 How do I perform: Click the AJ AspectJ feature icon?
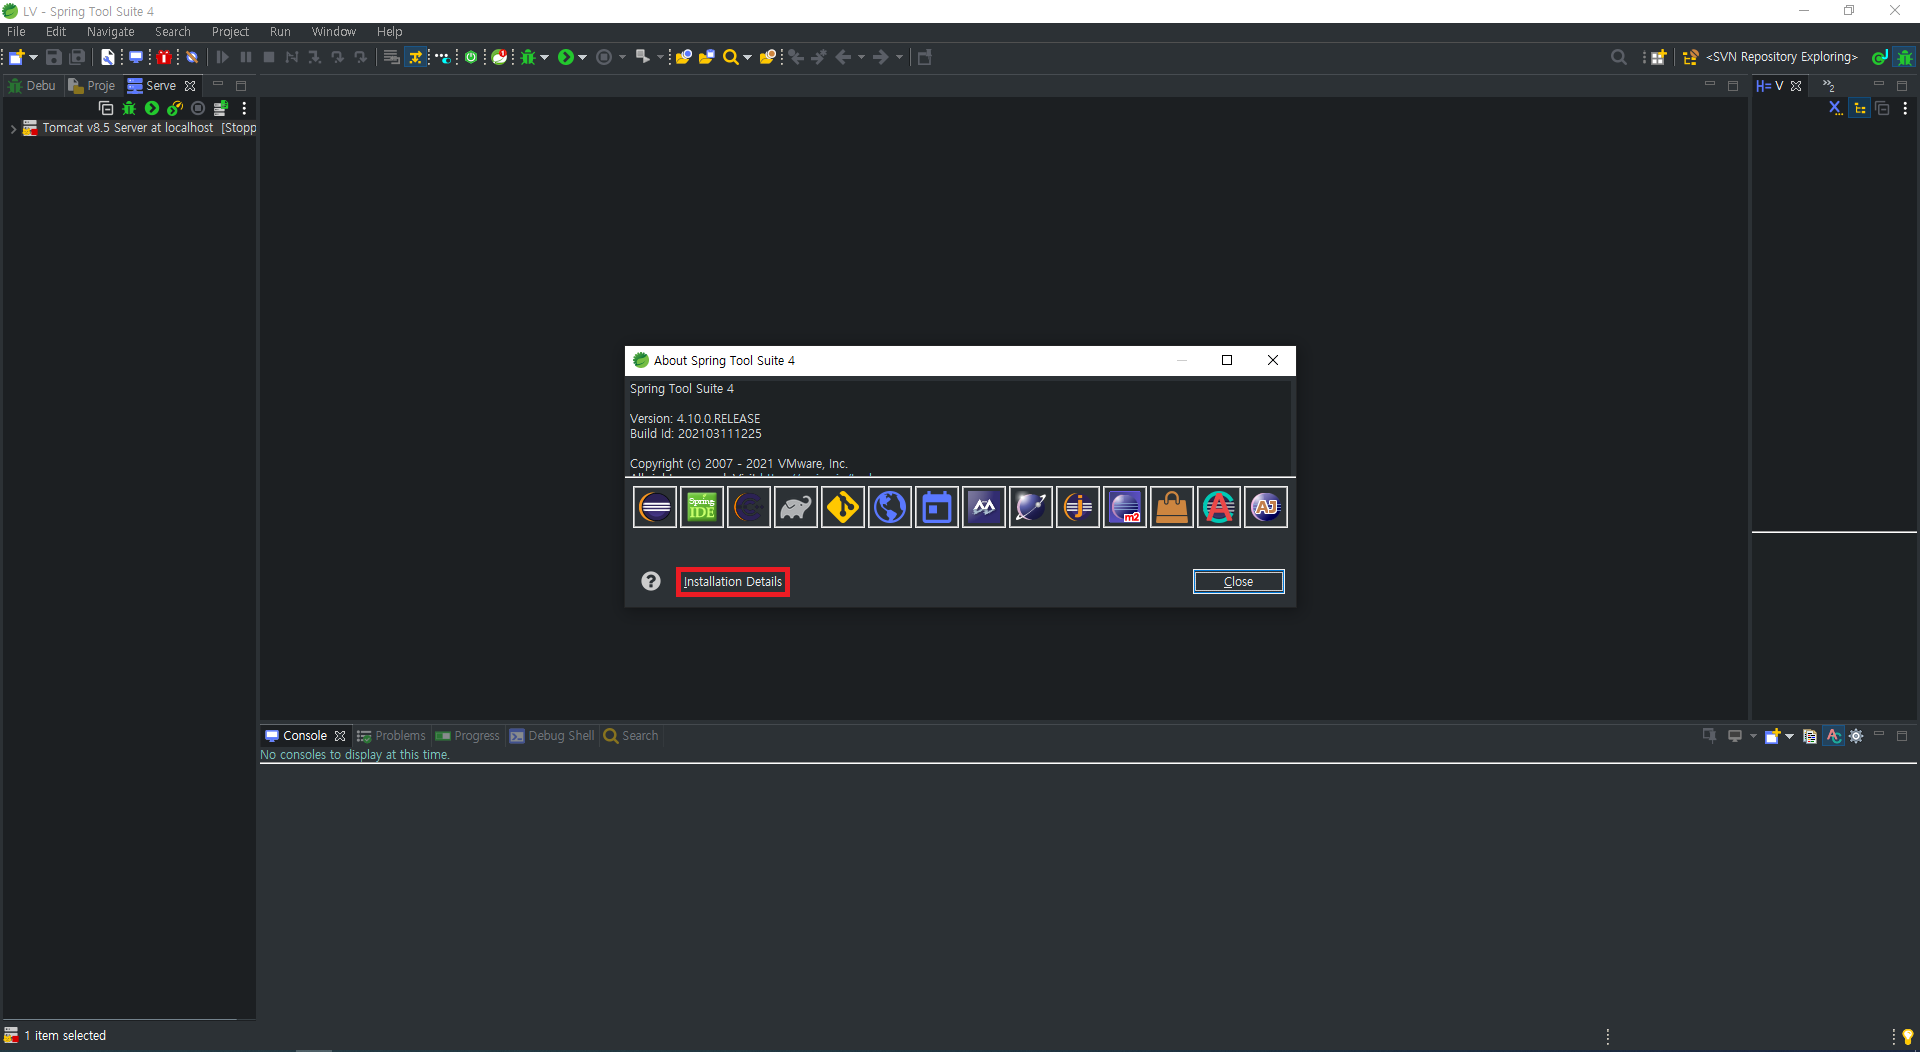(1266, 507)
